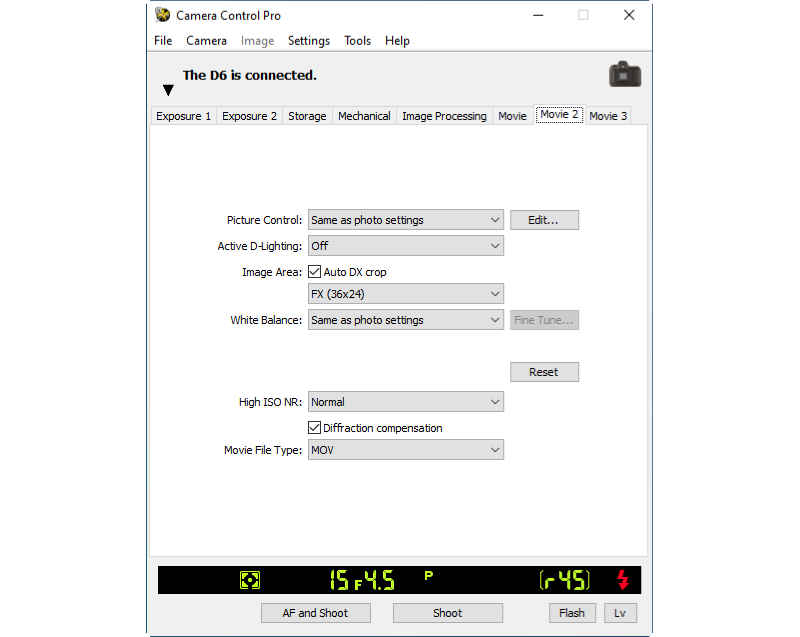Click the Shoot button
The width and height of the screenshot is (800, 637).
click(447, 613)
